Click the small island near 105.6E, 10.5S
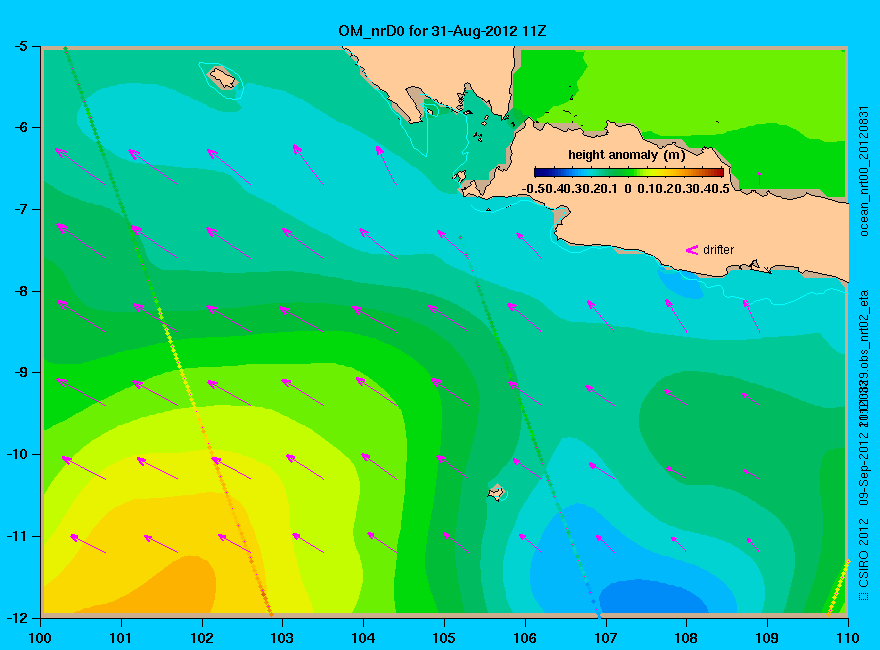Screen dimensions: 880x650 496,493
